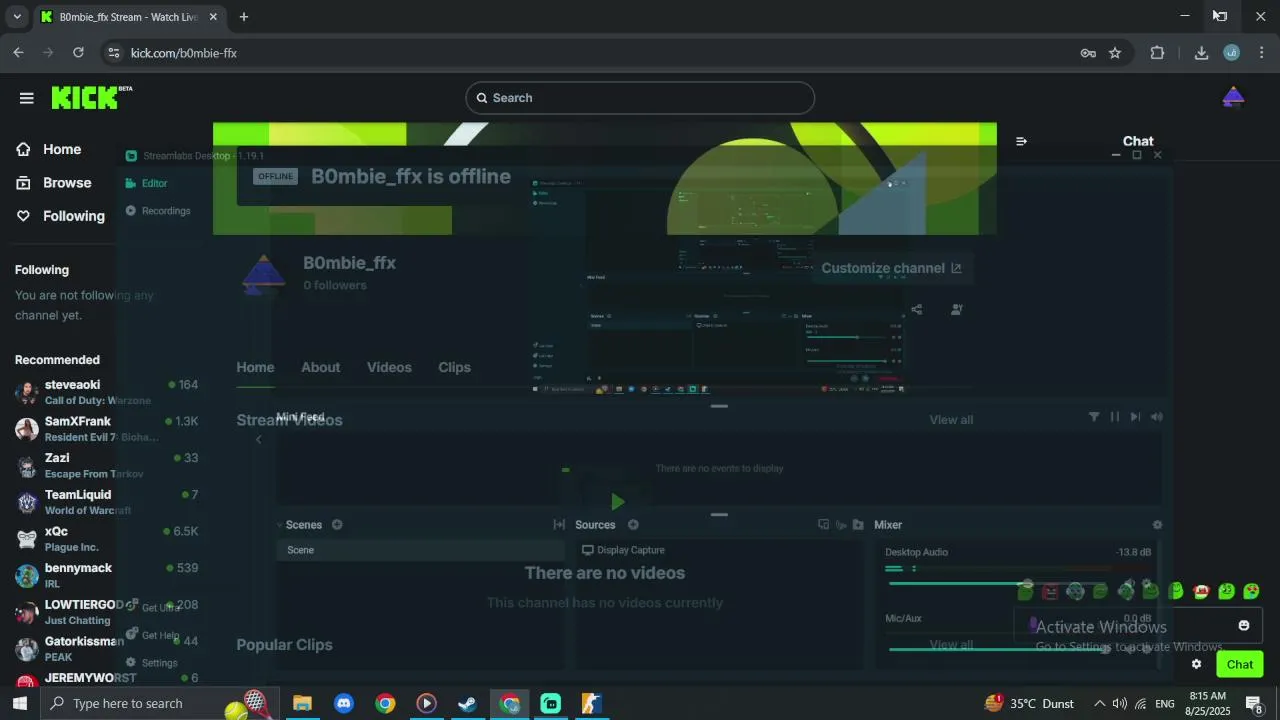Open Chrome extensions puzzle icon
The image size is (1280, 720).
[1157, 53]
